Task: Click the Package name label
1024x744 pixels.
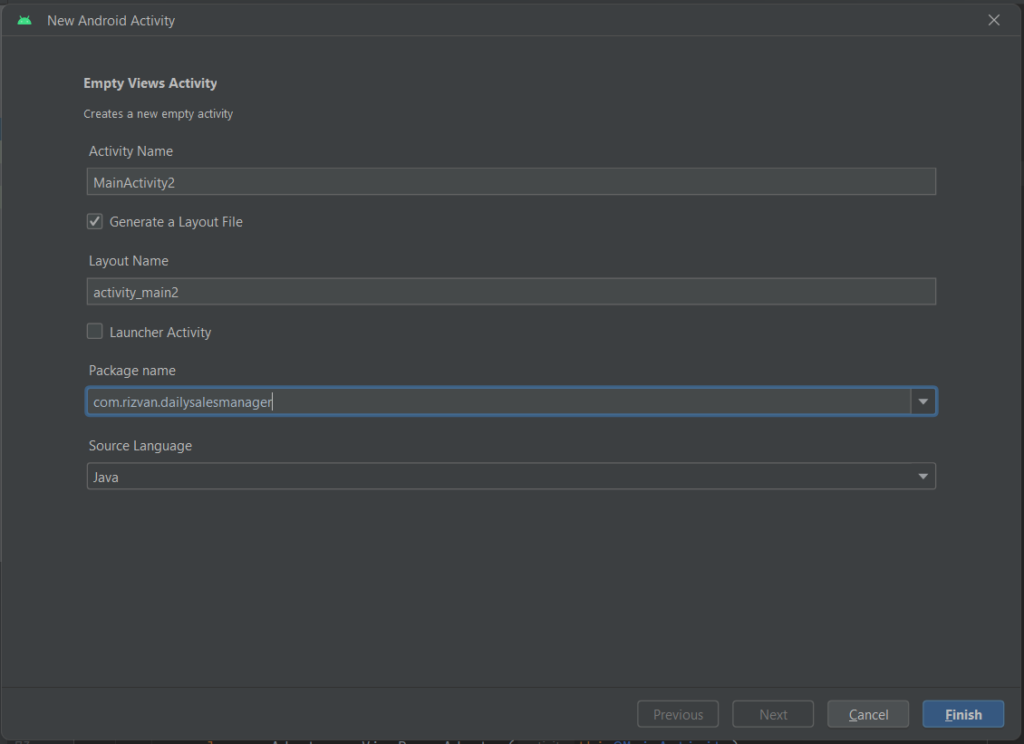Action: pos(132,370)
